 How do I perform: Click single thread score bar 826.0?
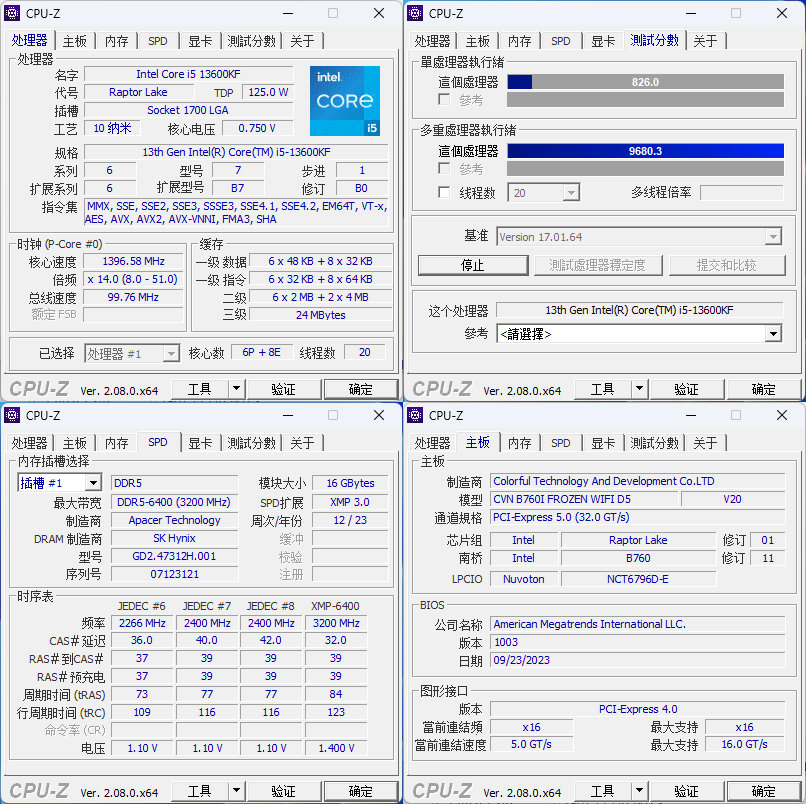point(645,82)
